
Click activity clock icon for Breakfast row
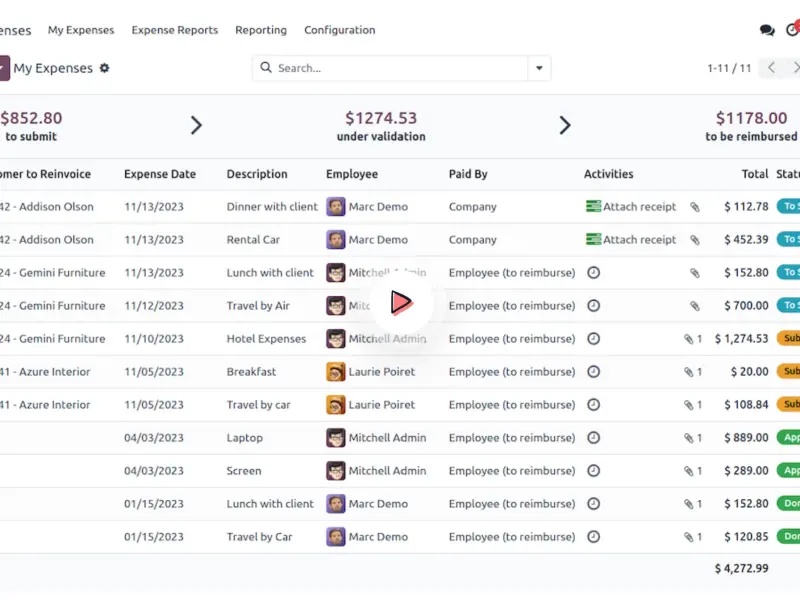(x=593, y=372)
